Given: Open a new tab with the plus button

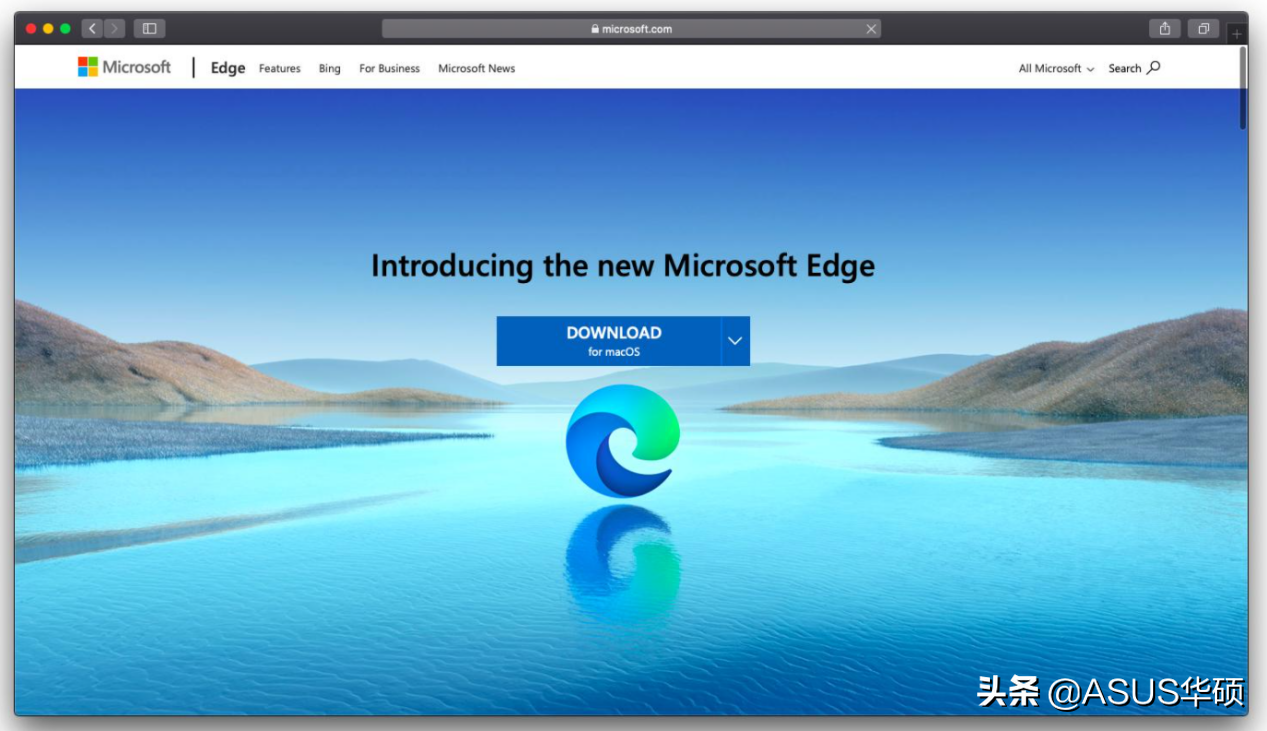Looking at the screenshot, I should click(1237, 33).
